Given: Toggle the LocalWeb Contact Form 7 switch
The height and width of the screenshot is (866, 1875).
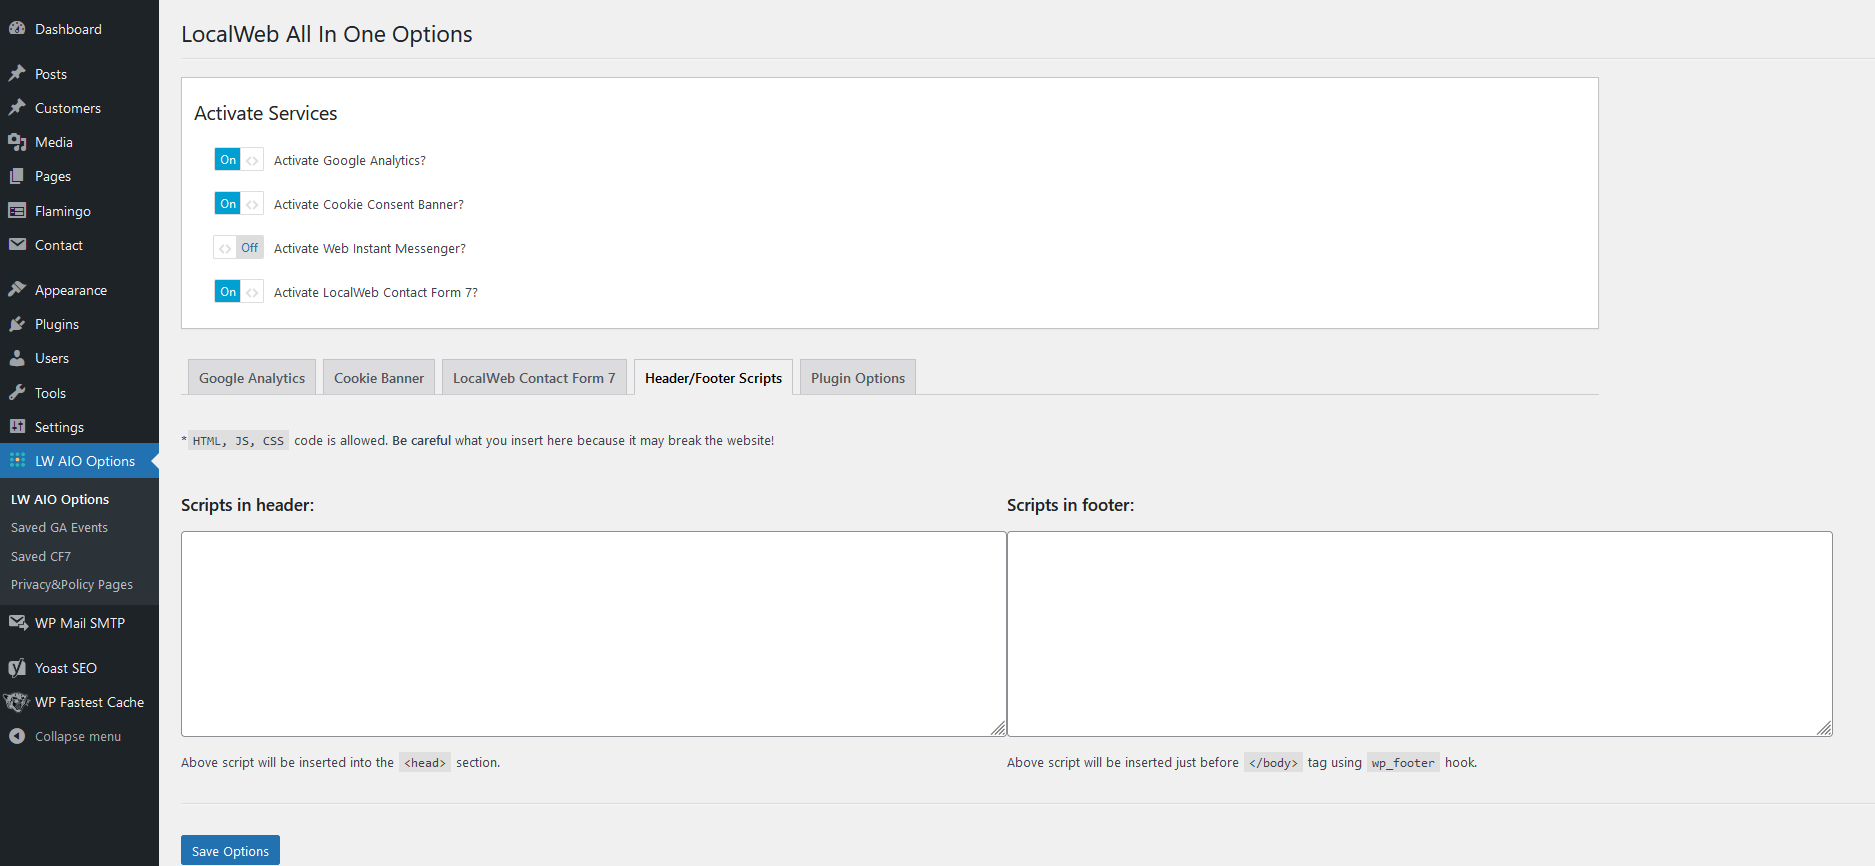Looking at the screenshot, I should [x=238, y=292].
